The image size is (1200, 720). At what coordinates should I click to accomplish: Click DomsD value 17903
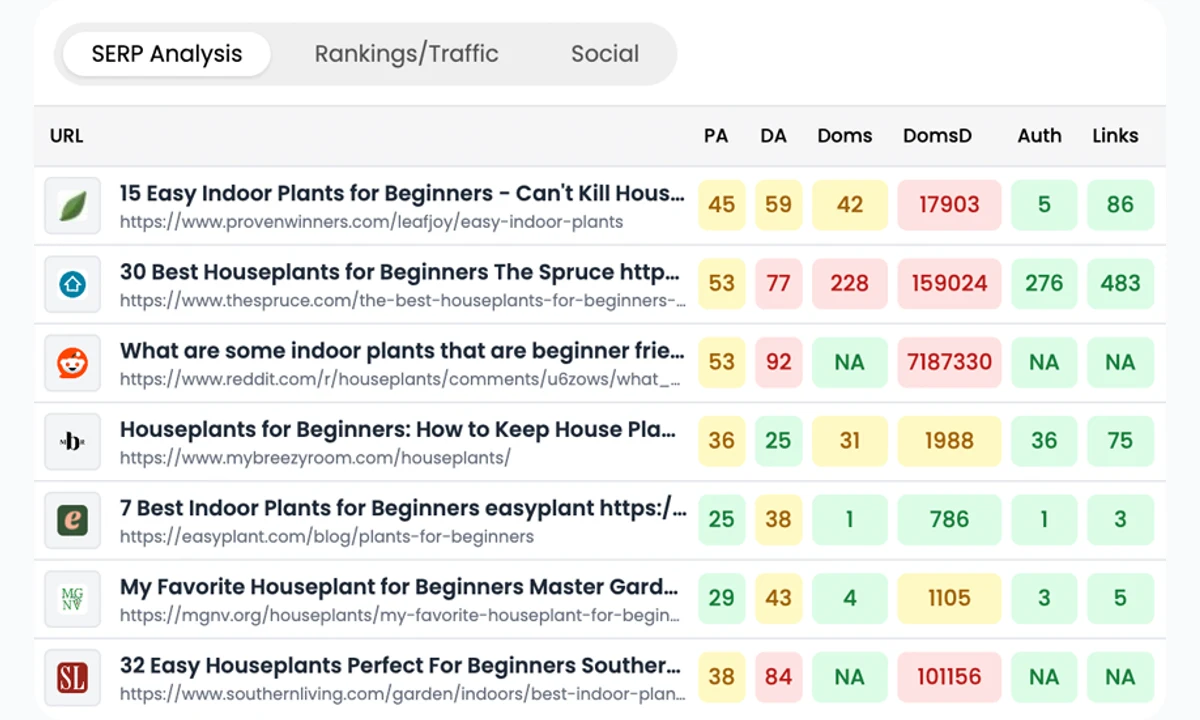point(949,205)
